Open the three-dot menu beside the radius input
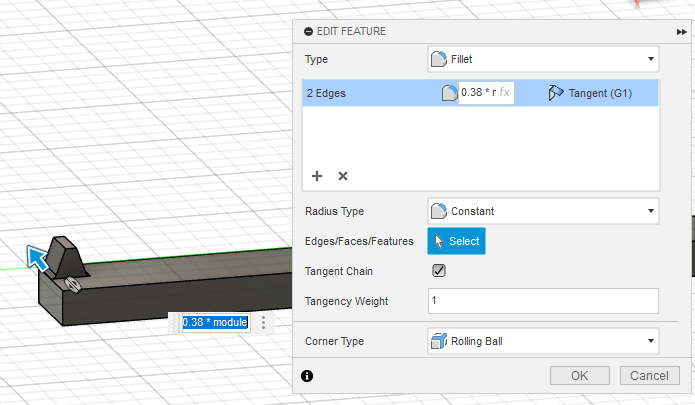This screenshot has height=405, width=695. [x=263, y=322]
